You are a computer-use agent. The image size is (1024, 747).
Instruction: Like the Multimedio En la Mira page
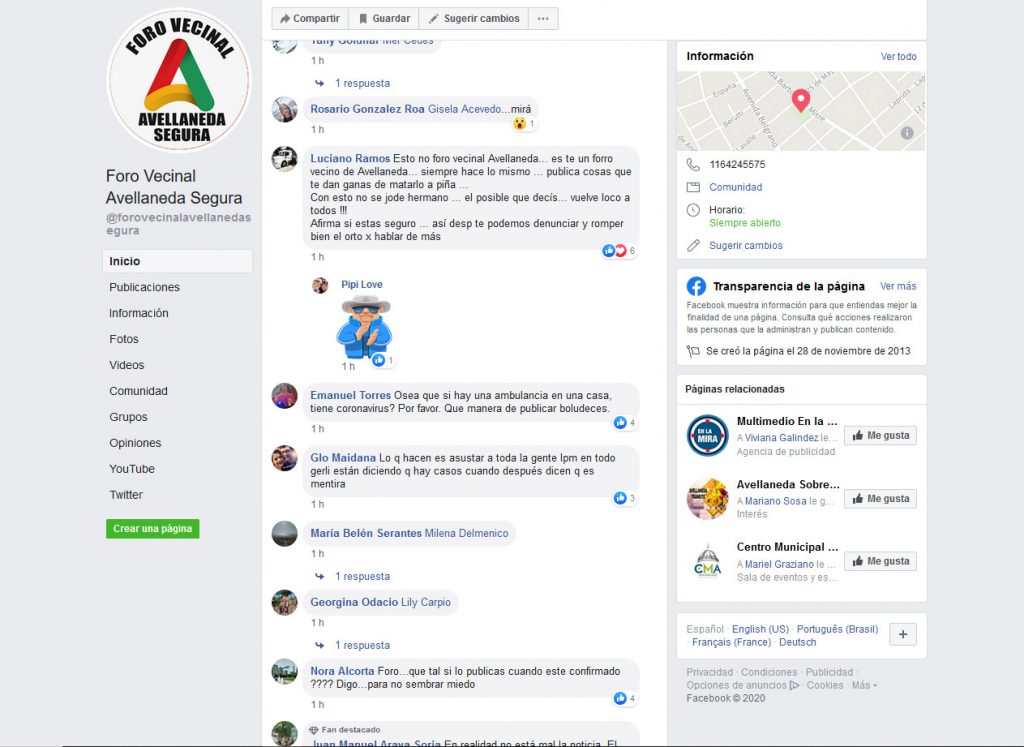[x=880, y=436]
